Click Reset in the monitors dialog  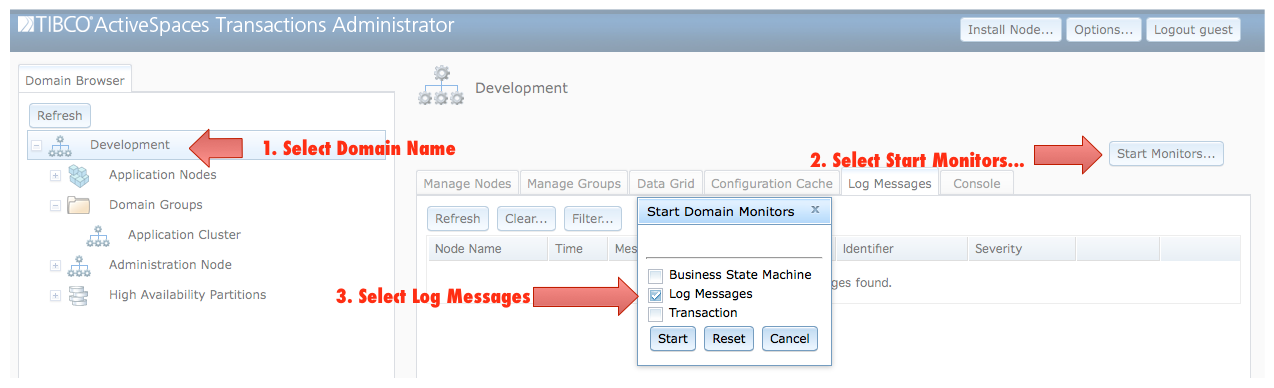(x=729, y=339)
